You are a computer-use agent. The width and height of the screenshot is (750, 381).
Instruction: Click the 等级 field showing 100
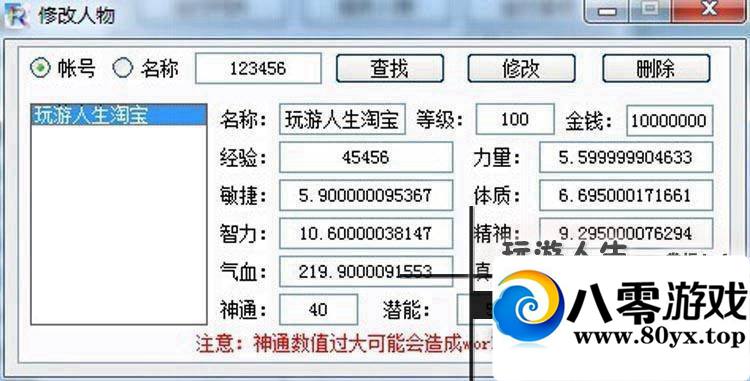pos(515,119)
